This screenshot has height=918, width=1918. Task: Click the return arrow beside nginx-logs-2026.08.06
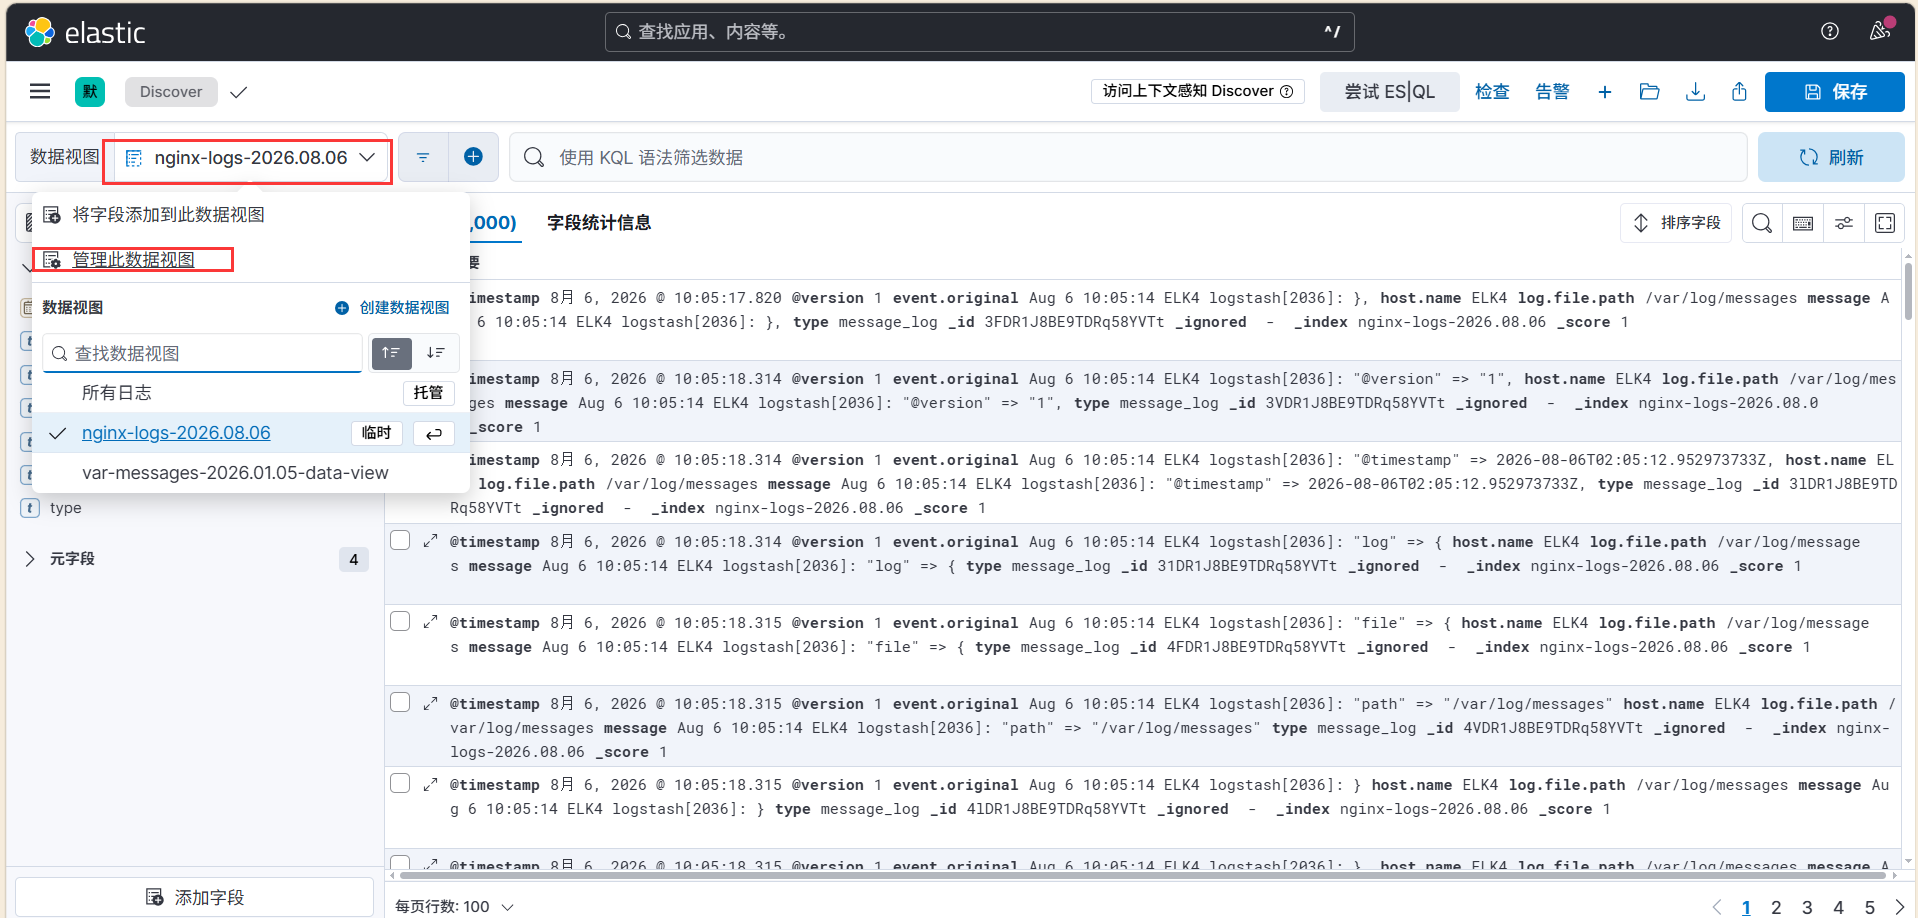coord(434,433)
